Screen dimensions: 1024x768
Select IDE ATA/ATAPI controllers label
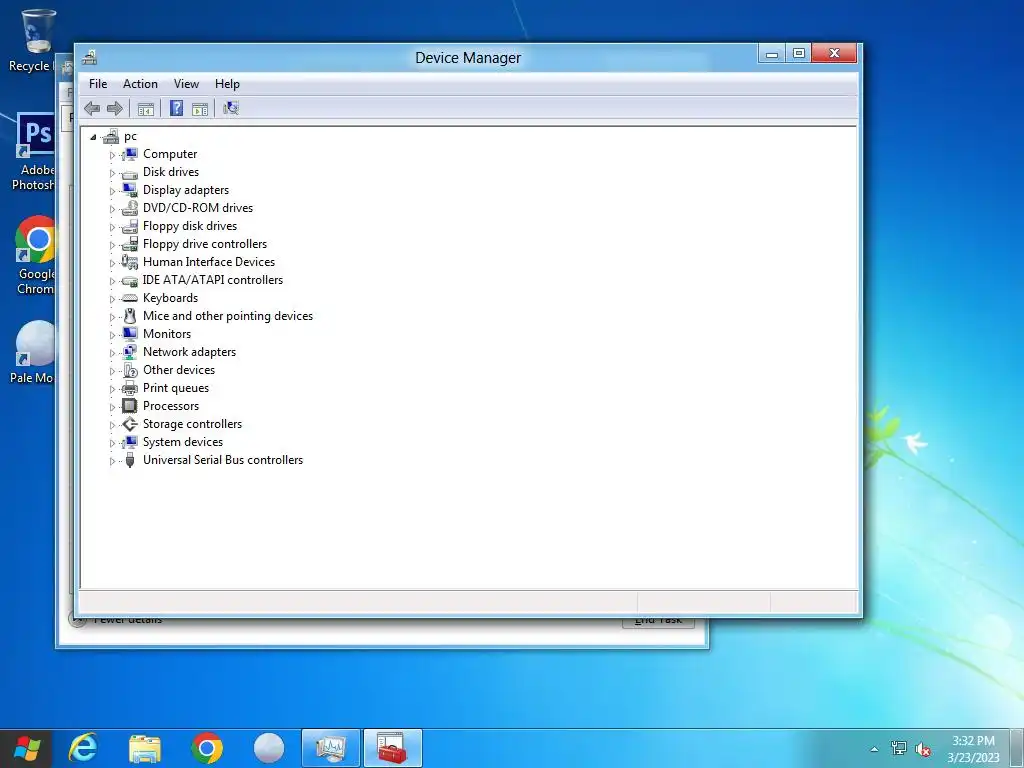click(213, 280)
